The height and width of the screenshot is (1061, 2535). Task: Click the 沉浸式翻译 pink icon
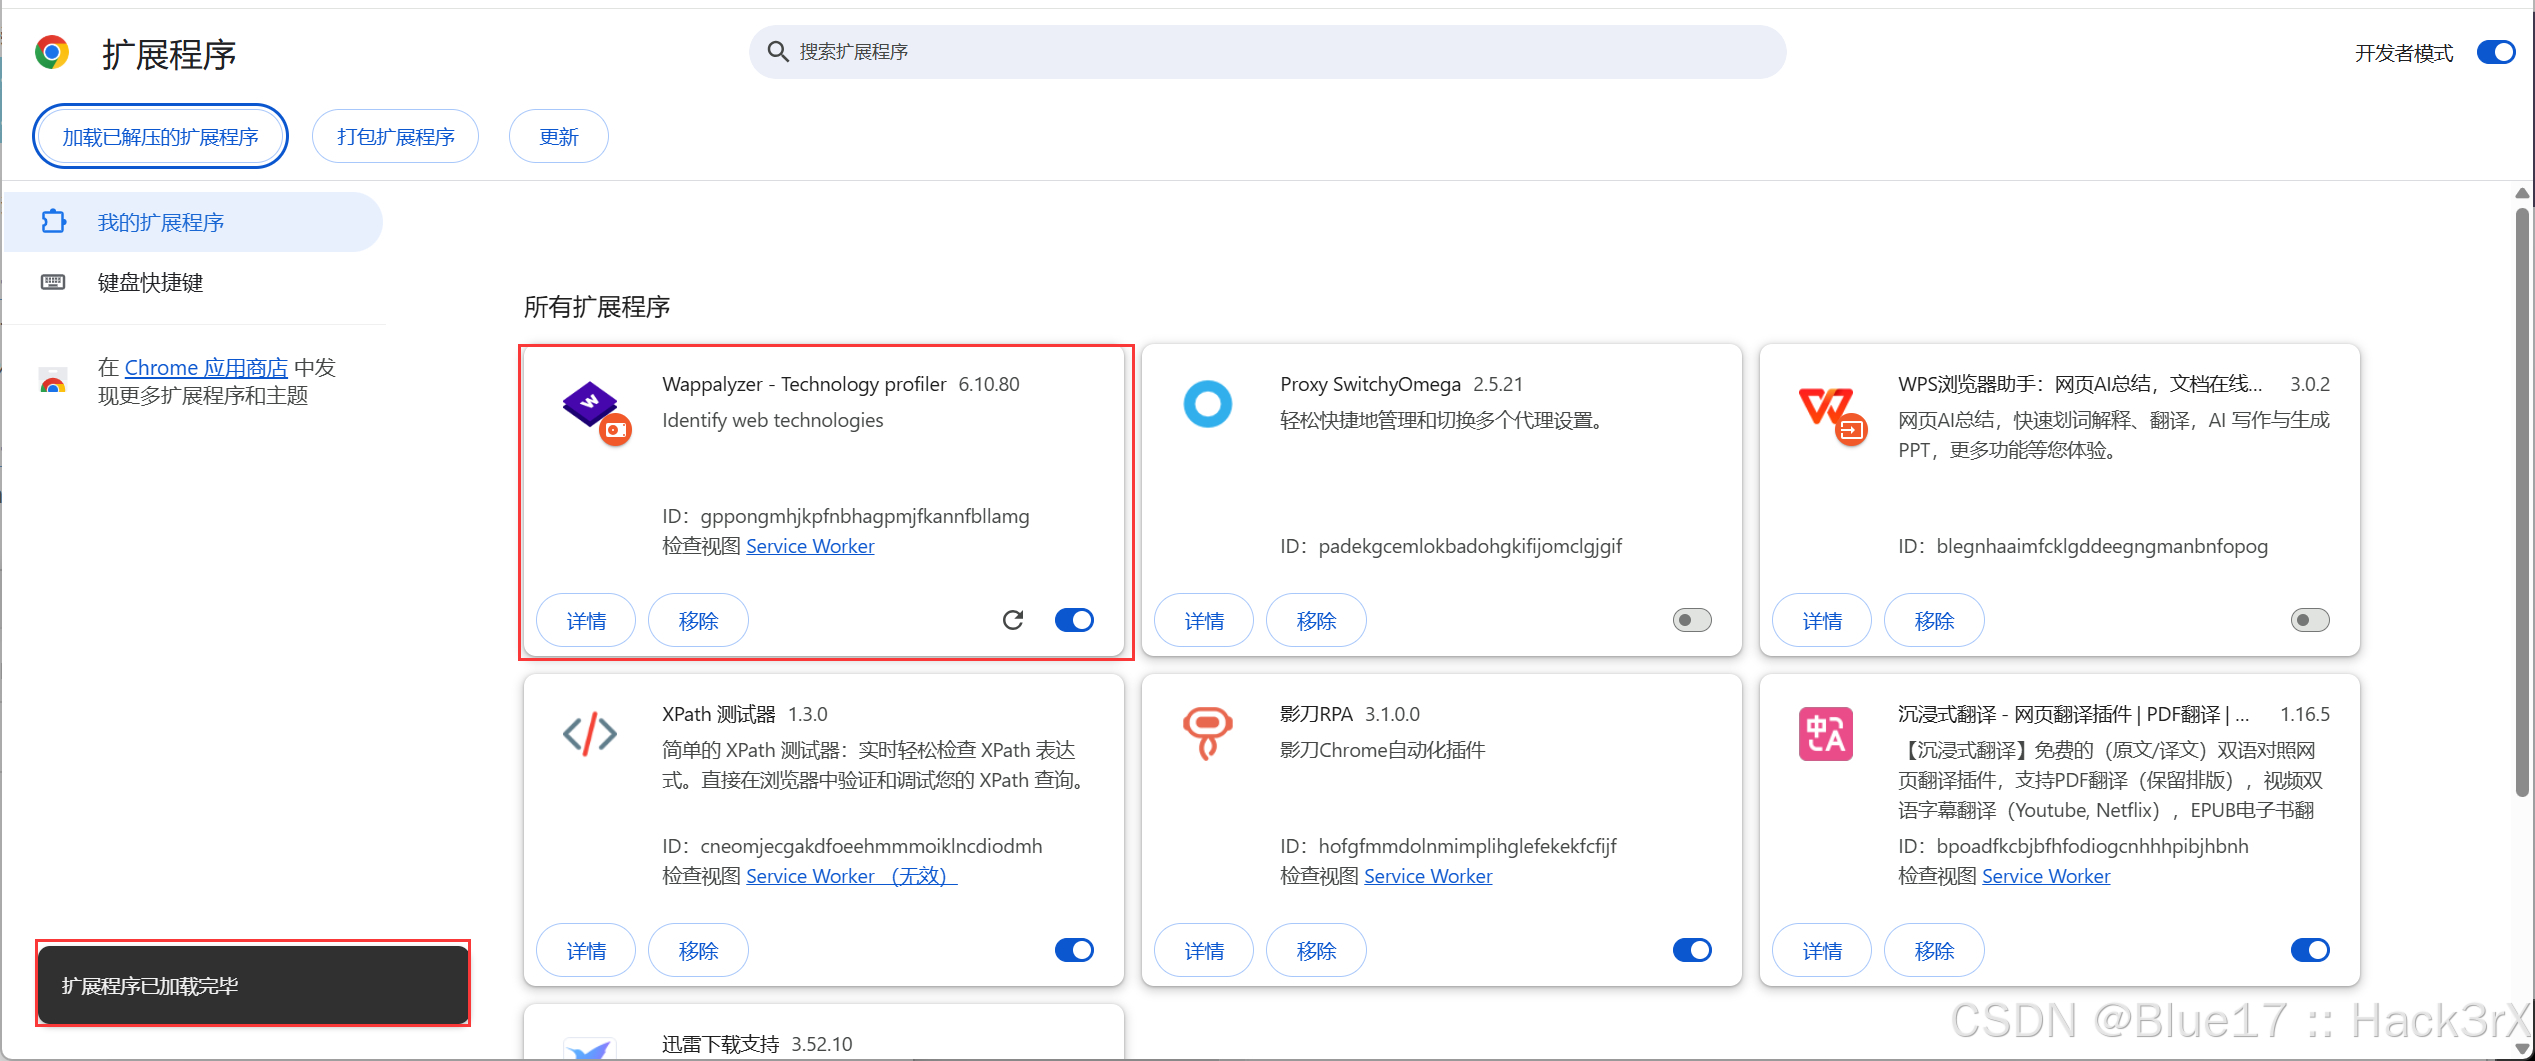click(x=1826, y=734)
